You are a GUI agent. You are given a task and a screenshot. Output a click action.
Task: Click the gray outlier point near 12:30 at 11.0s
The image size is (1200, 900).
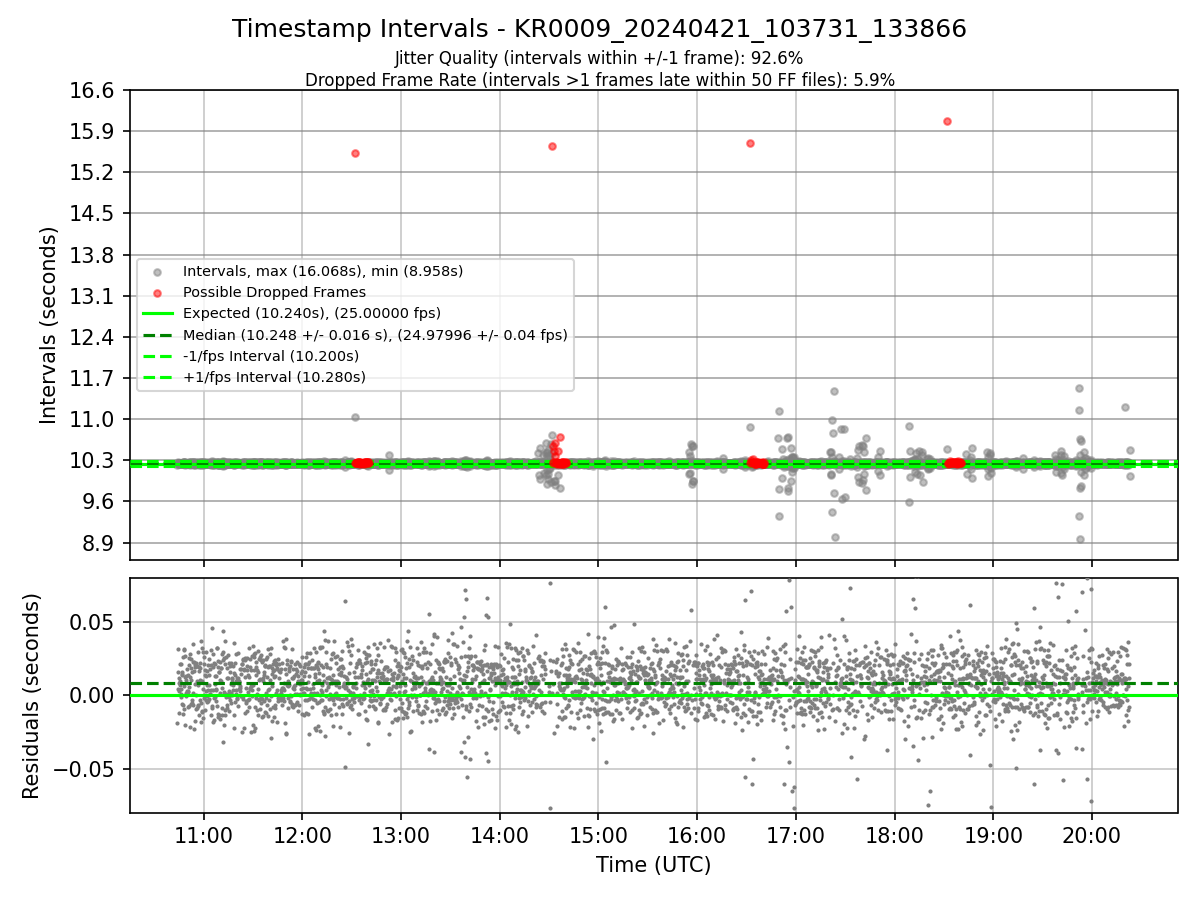355,417
